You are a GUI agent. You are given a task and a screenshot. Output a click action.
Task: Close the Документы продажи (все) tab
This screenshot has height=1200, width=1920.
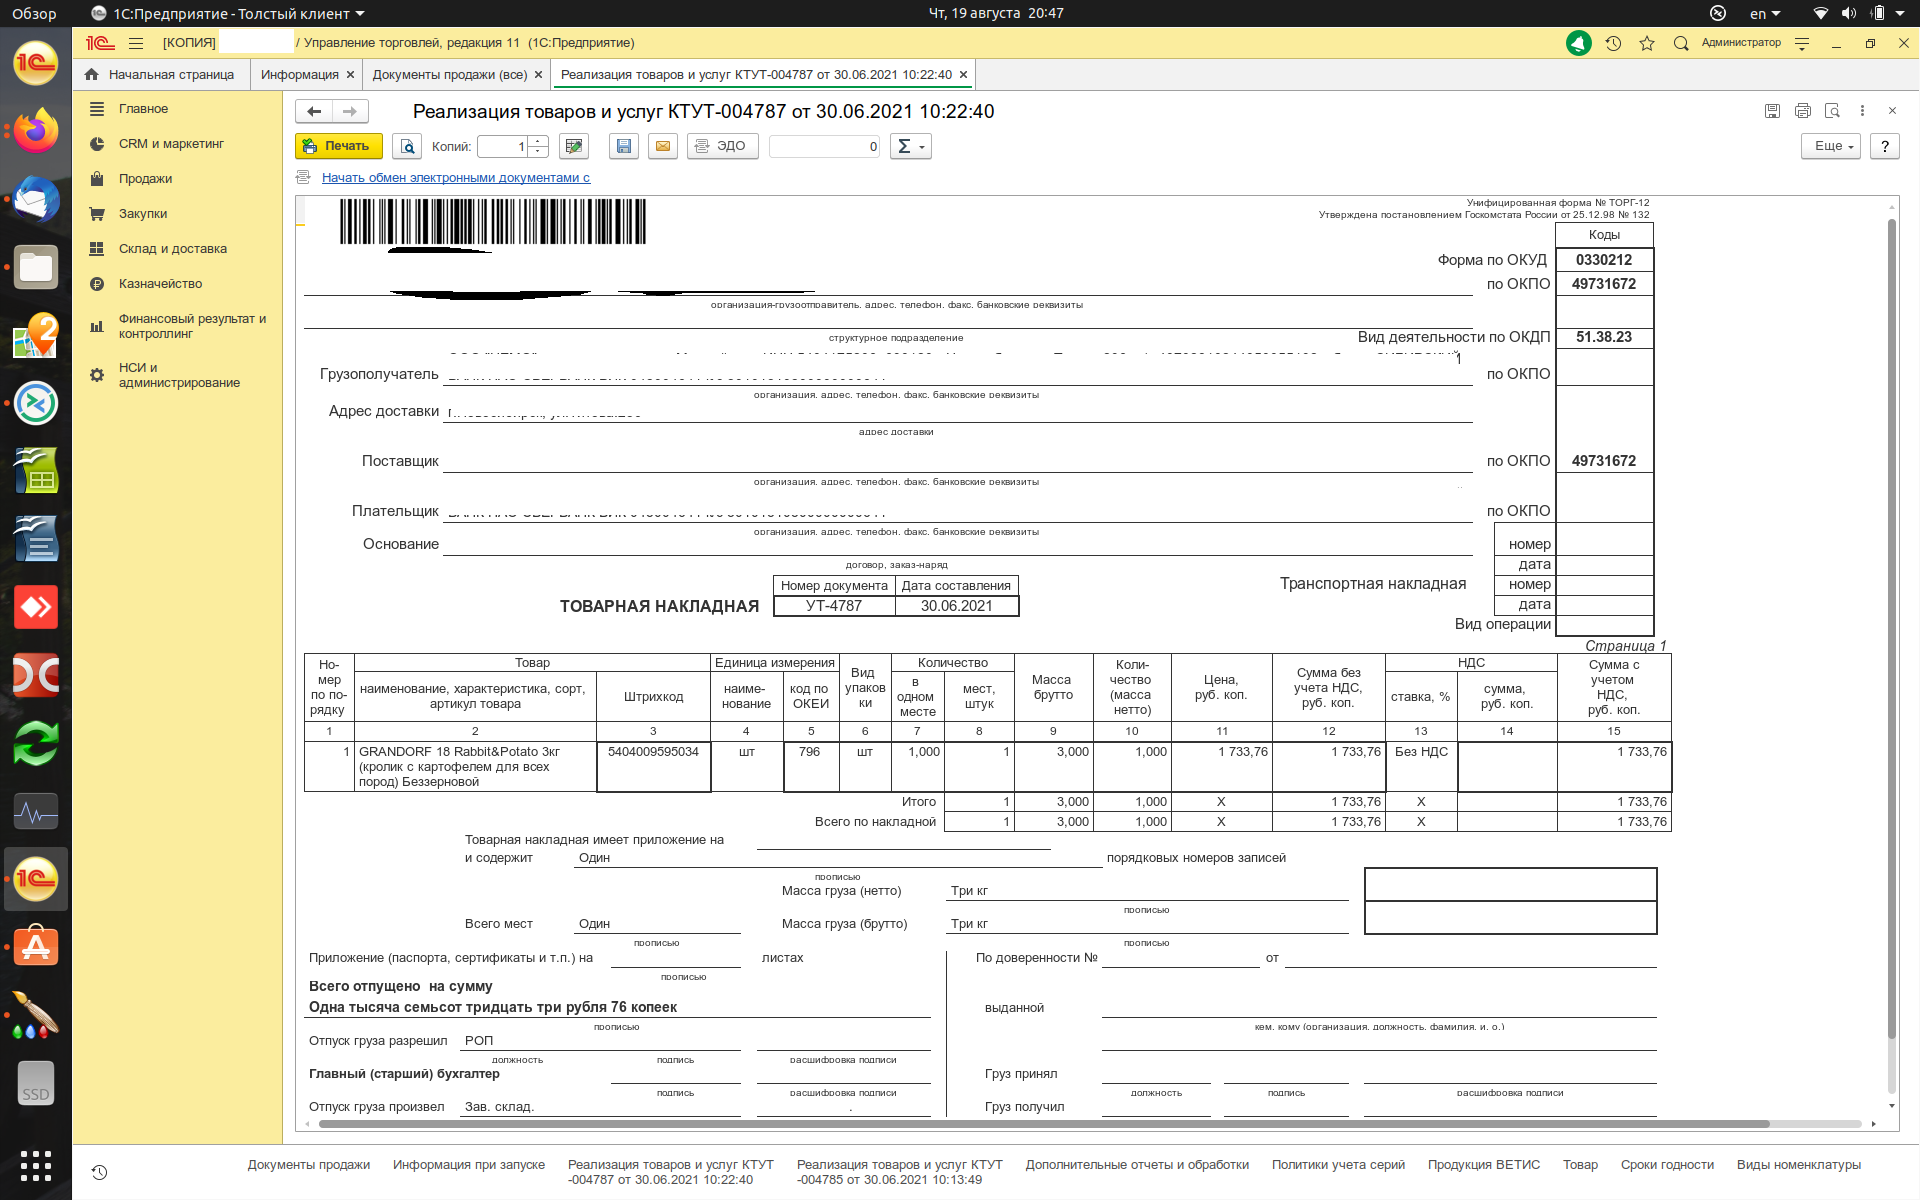click(x=538, y=75)
